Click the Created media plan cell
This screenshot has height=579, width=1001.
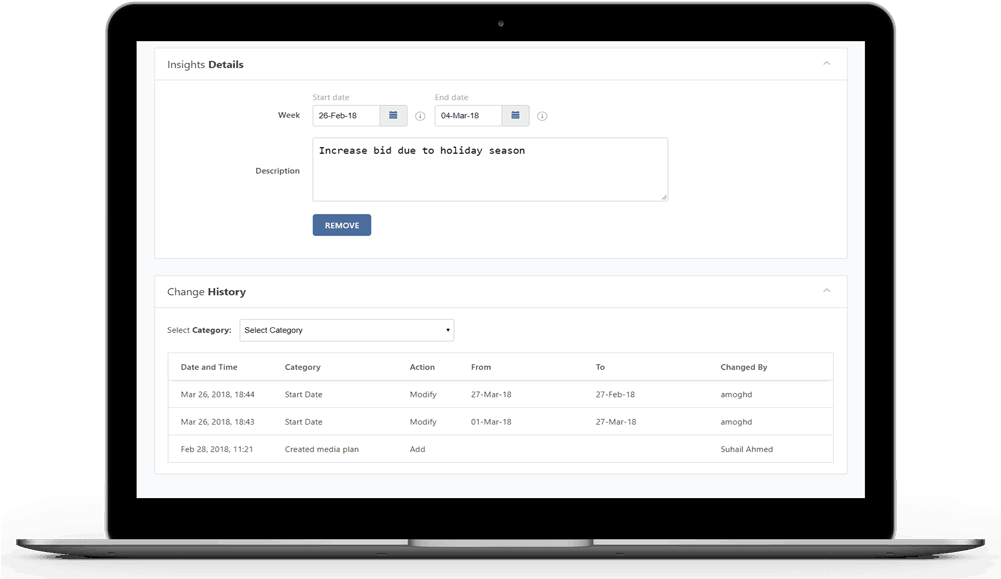click(x=322, y=449)
